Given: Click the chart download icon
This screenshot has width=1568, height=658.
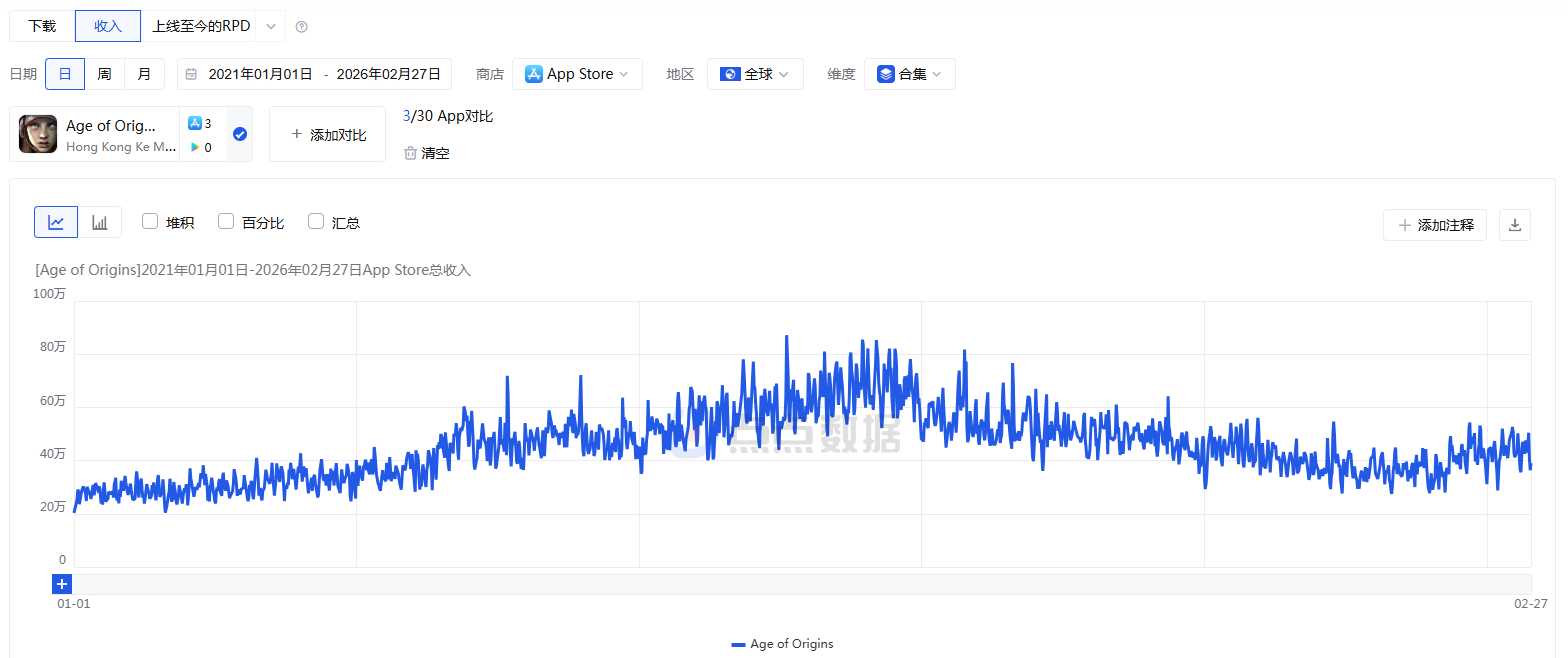Looking at the screenshot, I should click(1515, 225).
